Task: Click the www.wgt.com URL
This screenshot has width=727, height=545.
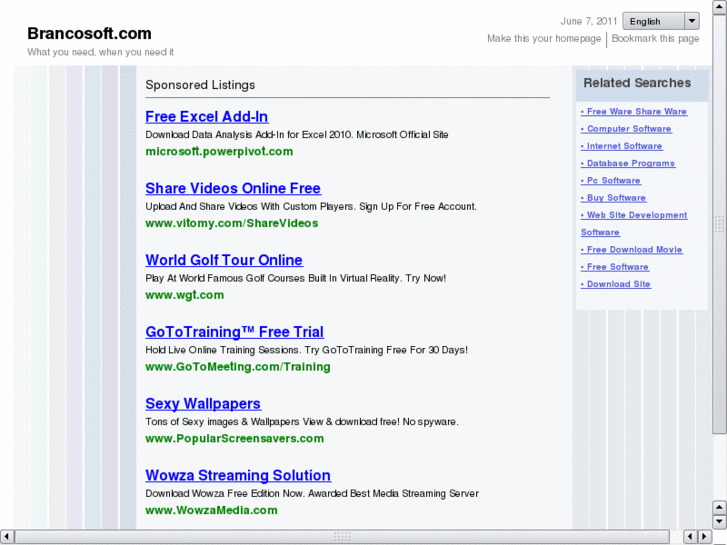Action: (x=185, y=295)
